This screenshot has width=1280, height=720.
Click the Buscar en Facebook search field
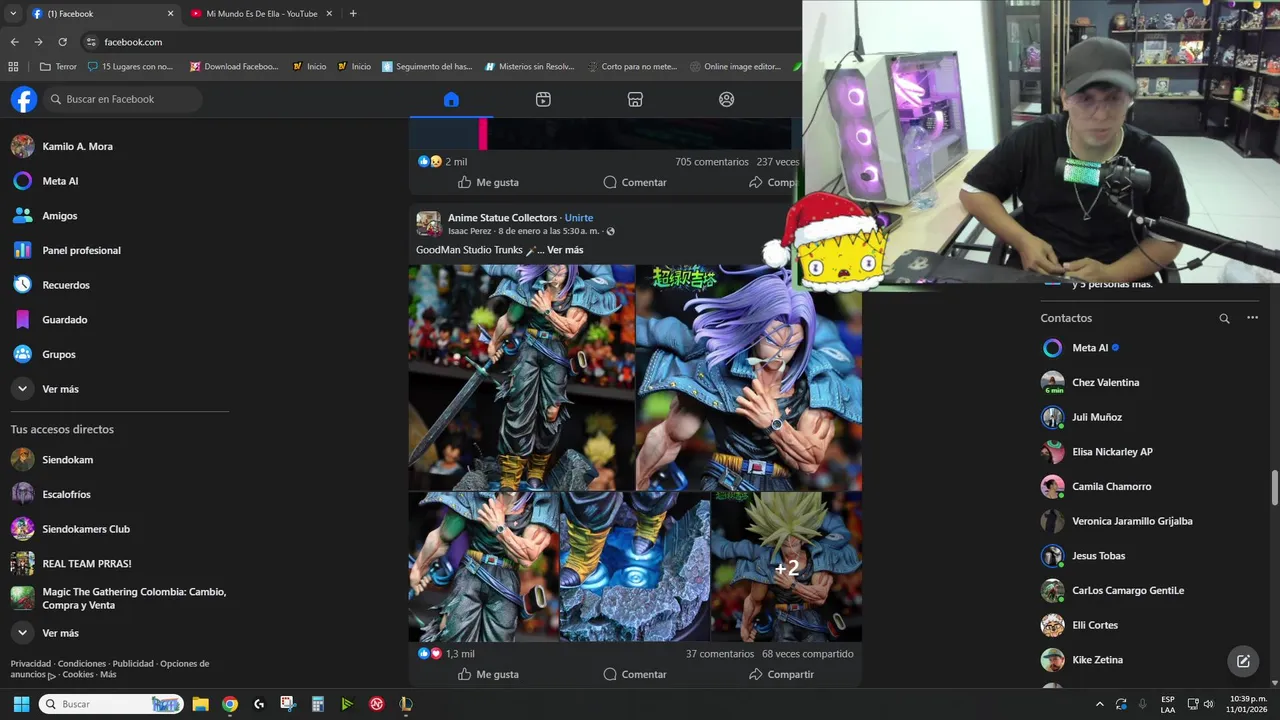click(x=123, y=99)
